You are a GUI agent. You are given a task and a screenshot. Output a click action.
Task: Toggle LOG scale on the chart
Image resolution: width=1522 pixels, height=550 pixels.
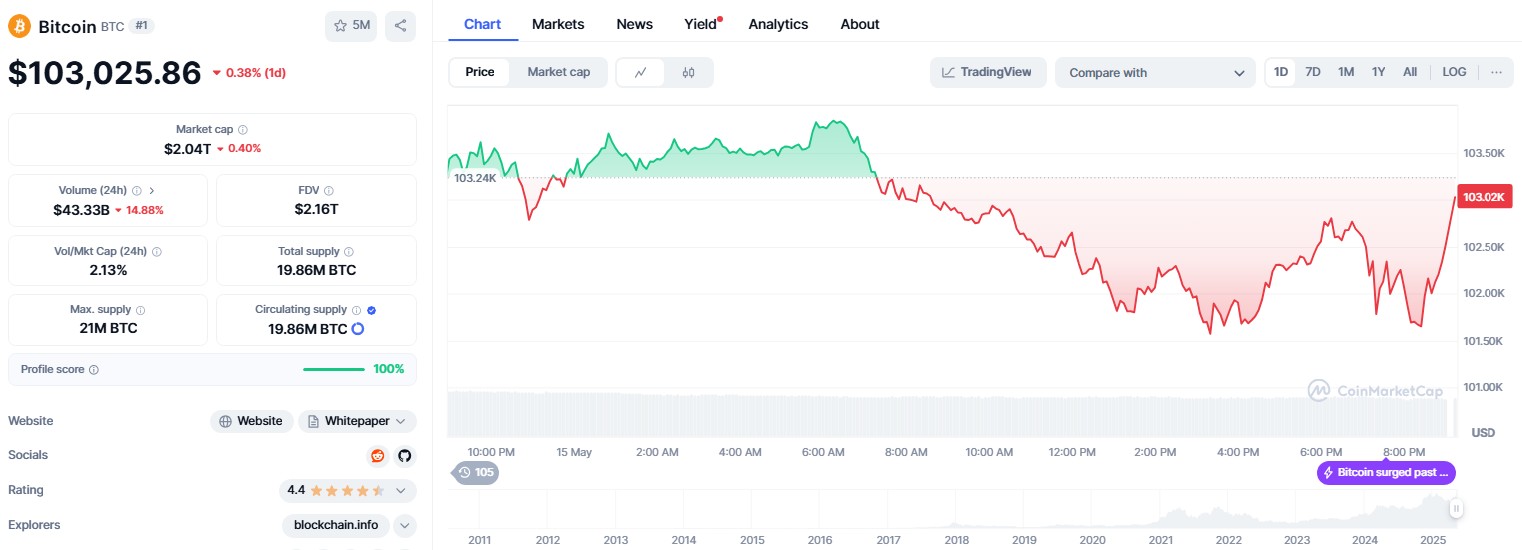[1454, 72]
